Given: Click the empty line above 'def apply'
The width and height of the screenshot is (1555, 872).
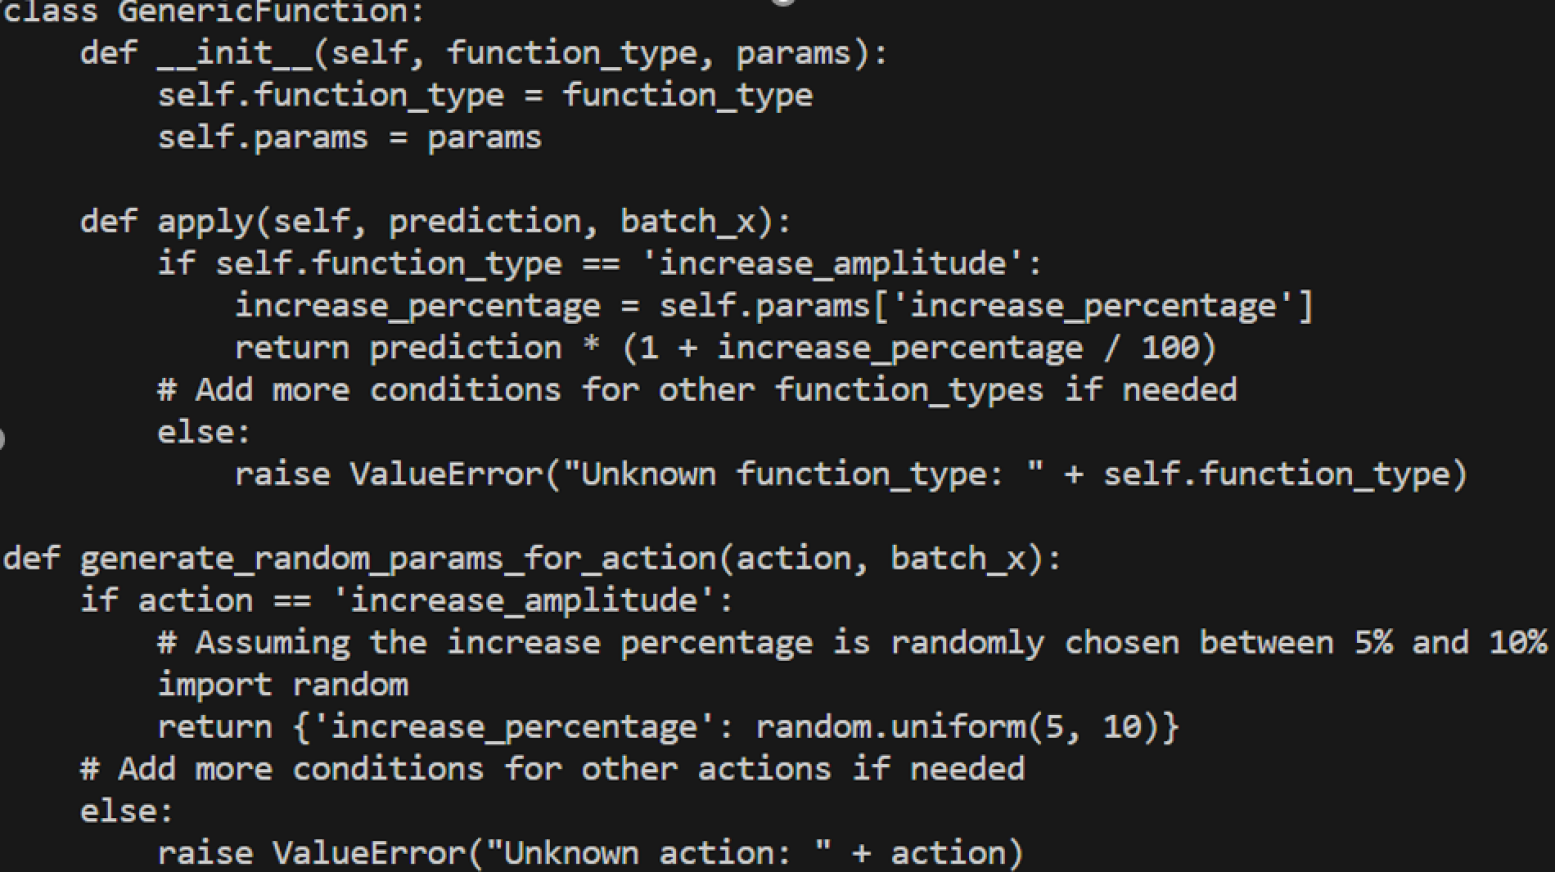Looking at the screenshot, I should (400, 179).
